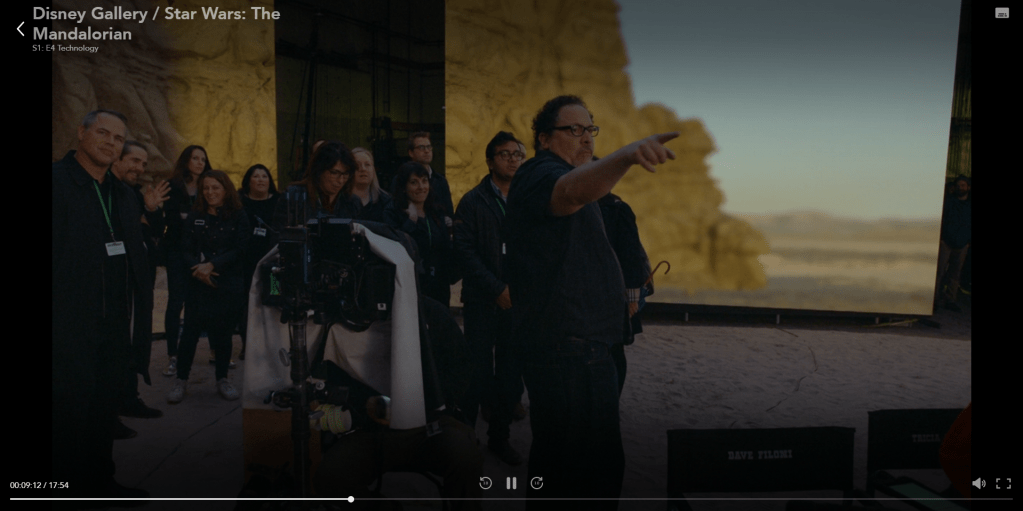This screenshot has width=1023, height=511.
Task: Go back using the left arrow
Action: point(20,29)
